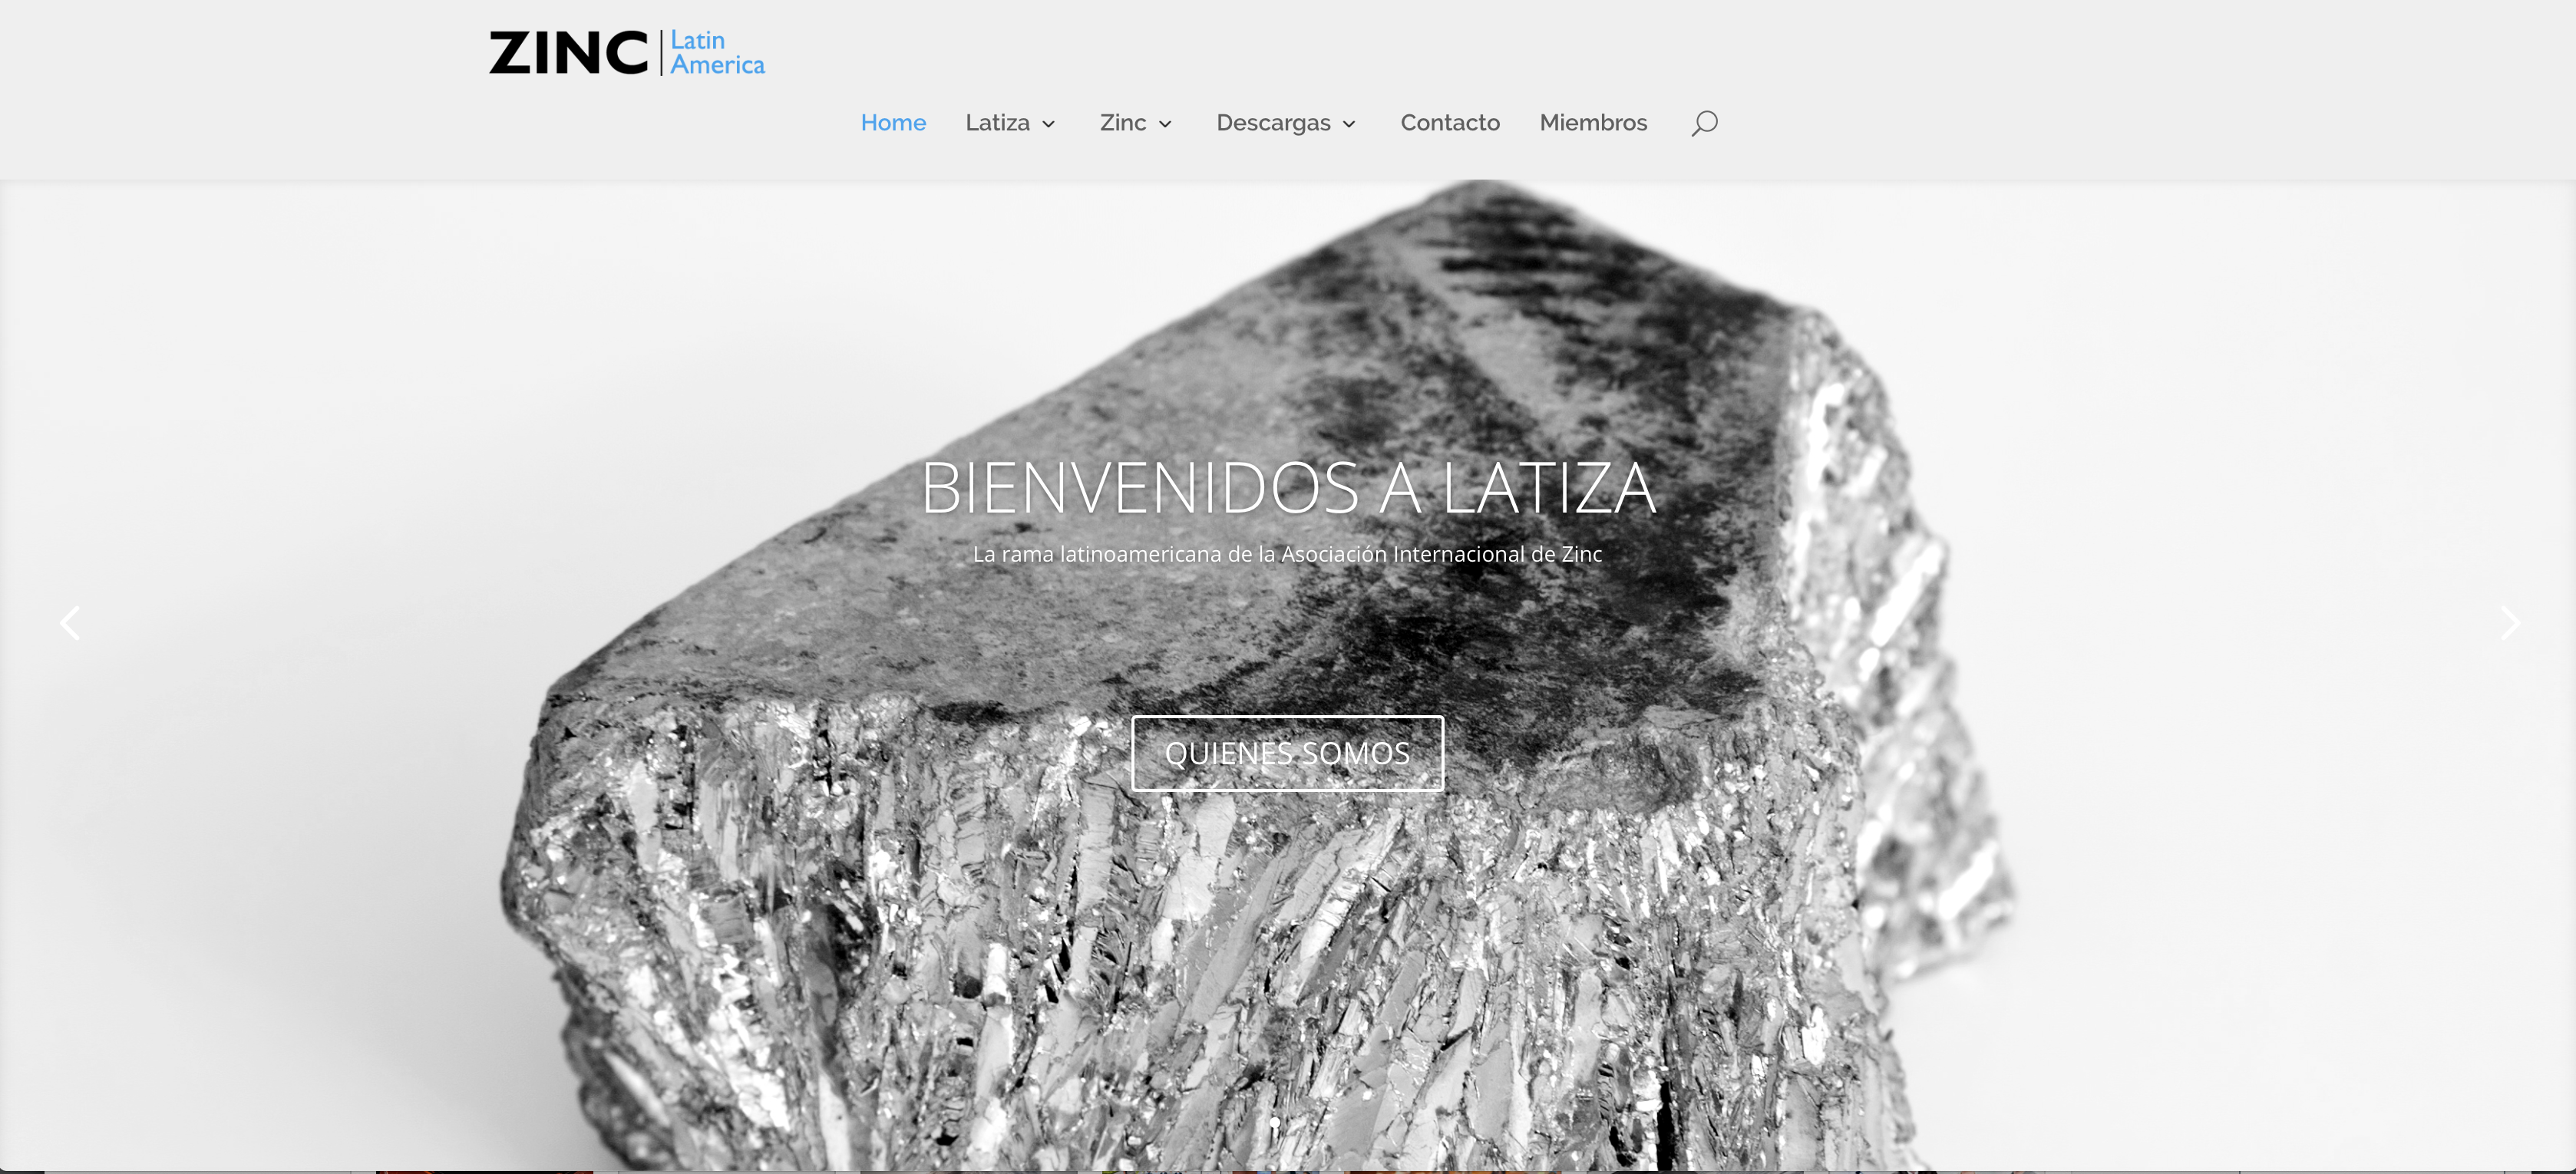Viewport: 2576px width, 1174px height.
Task: Open the Home menu item
Action: pyautogui.click(x=893, y=123)
